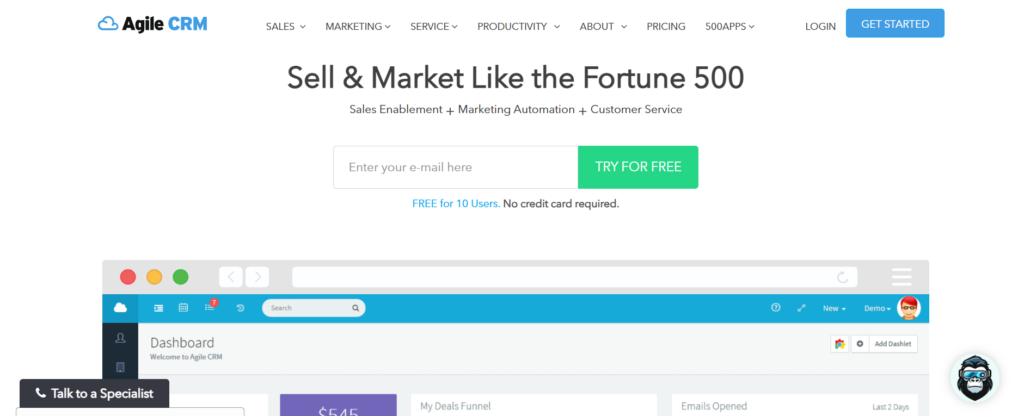The width and height of the screenshot is (1024, 416).
Task: Expand the MARKETING navigation dropdown
Action: click(x=358, y=26)
